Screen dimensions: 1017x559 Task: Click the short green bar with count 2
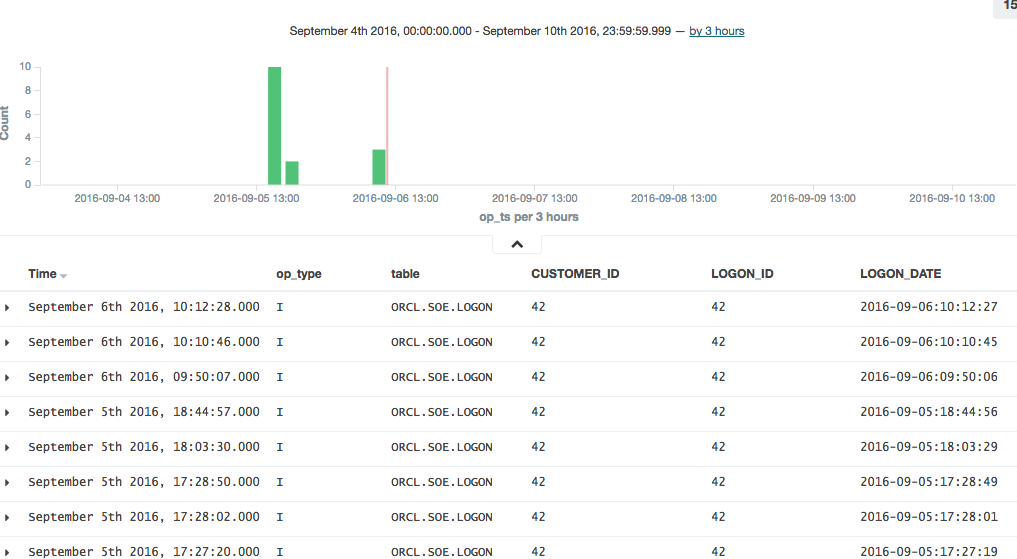[x=292, y=173]
